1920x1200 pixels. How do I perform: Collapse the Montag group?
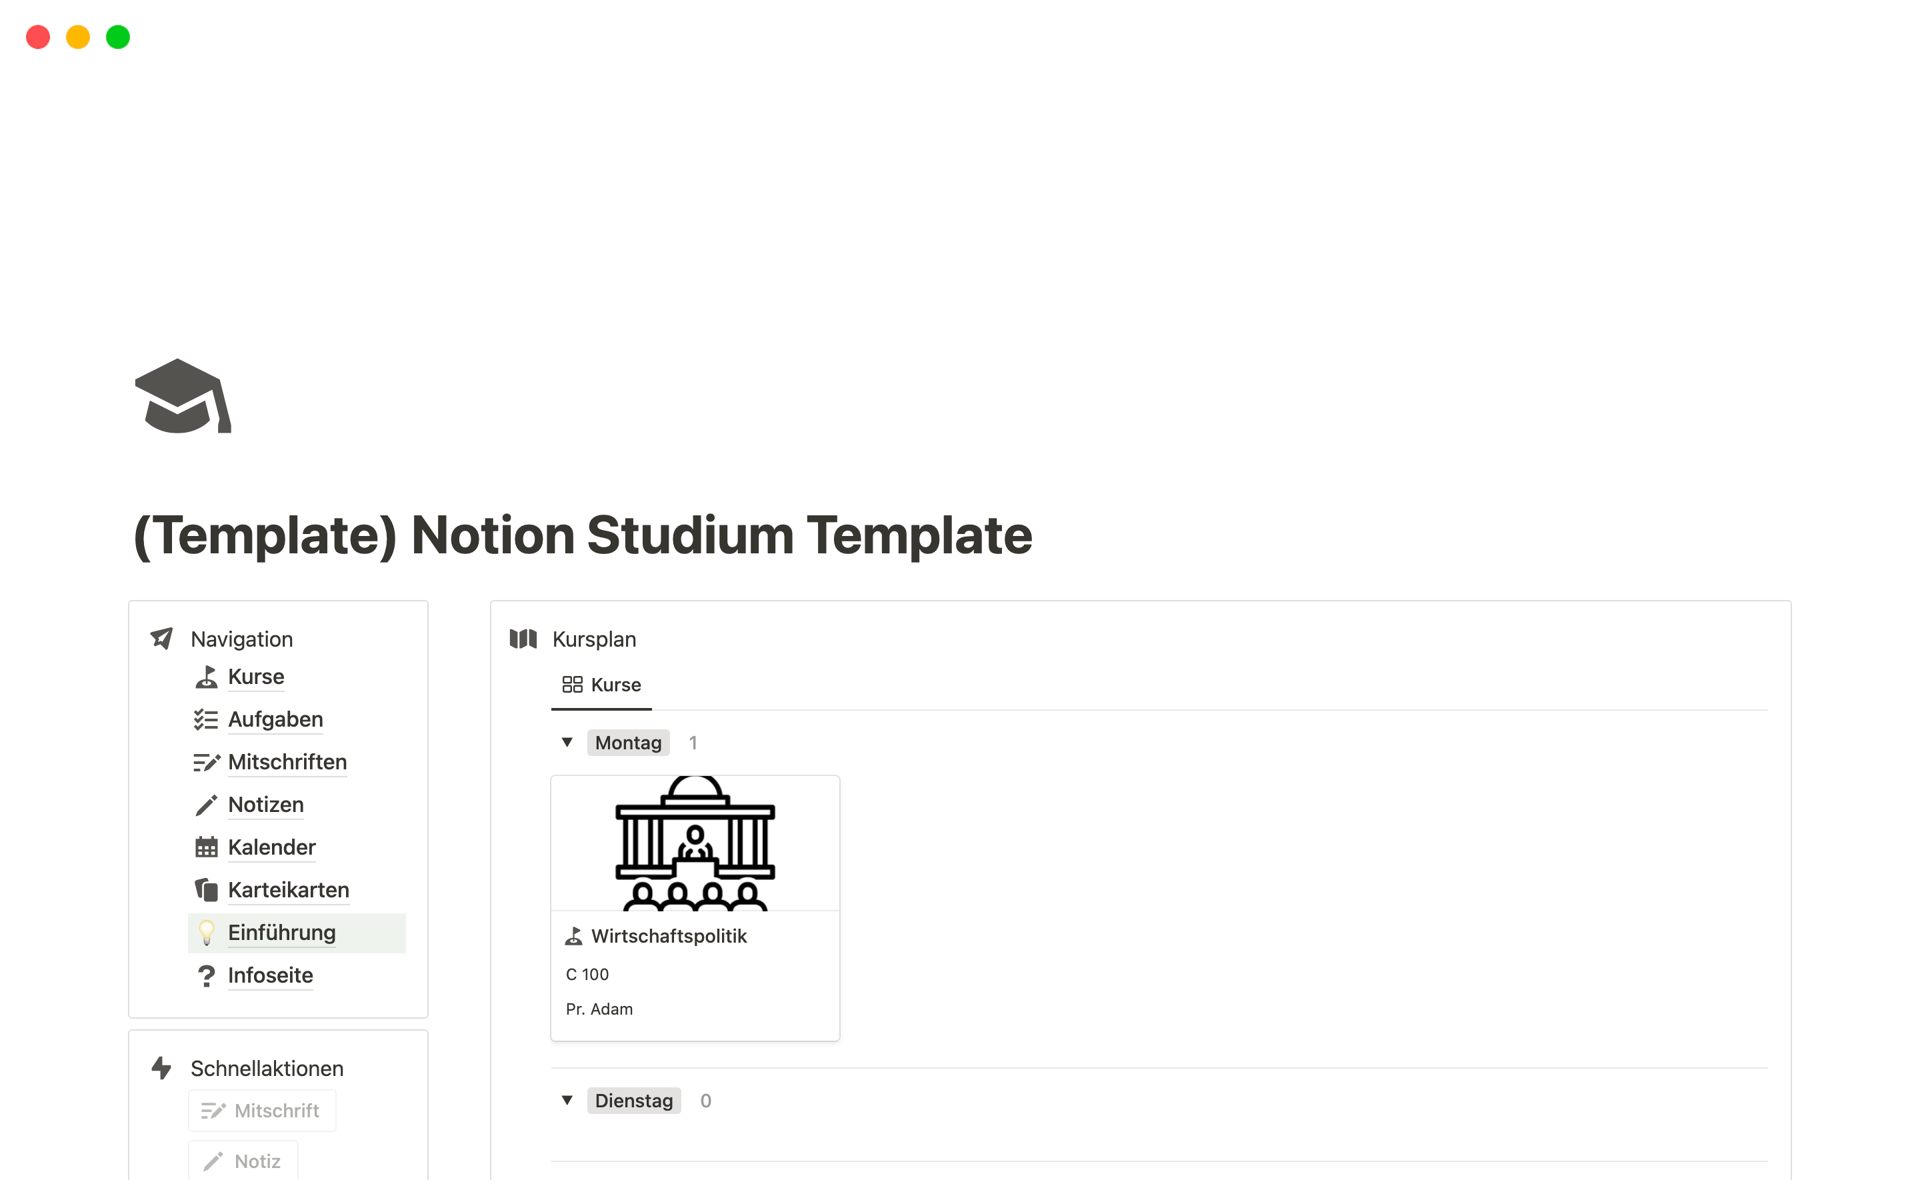pos(567,743)
